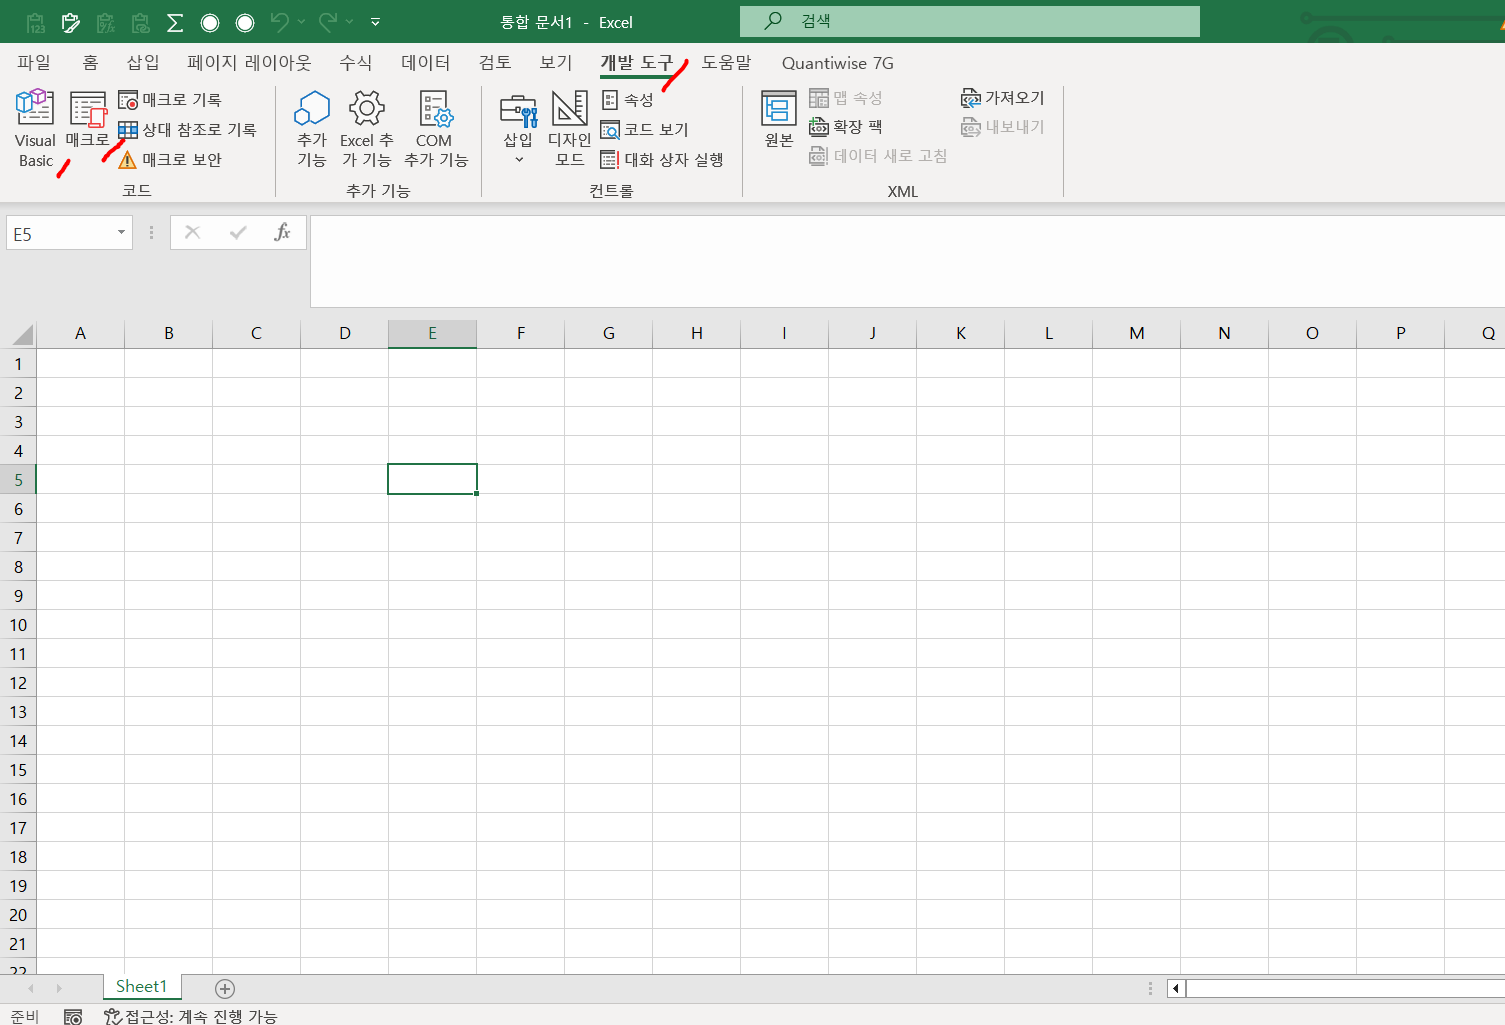Select column M header
This screenshot has height=1025, width=1505.
coord(1137,333)
